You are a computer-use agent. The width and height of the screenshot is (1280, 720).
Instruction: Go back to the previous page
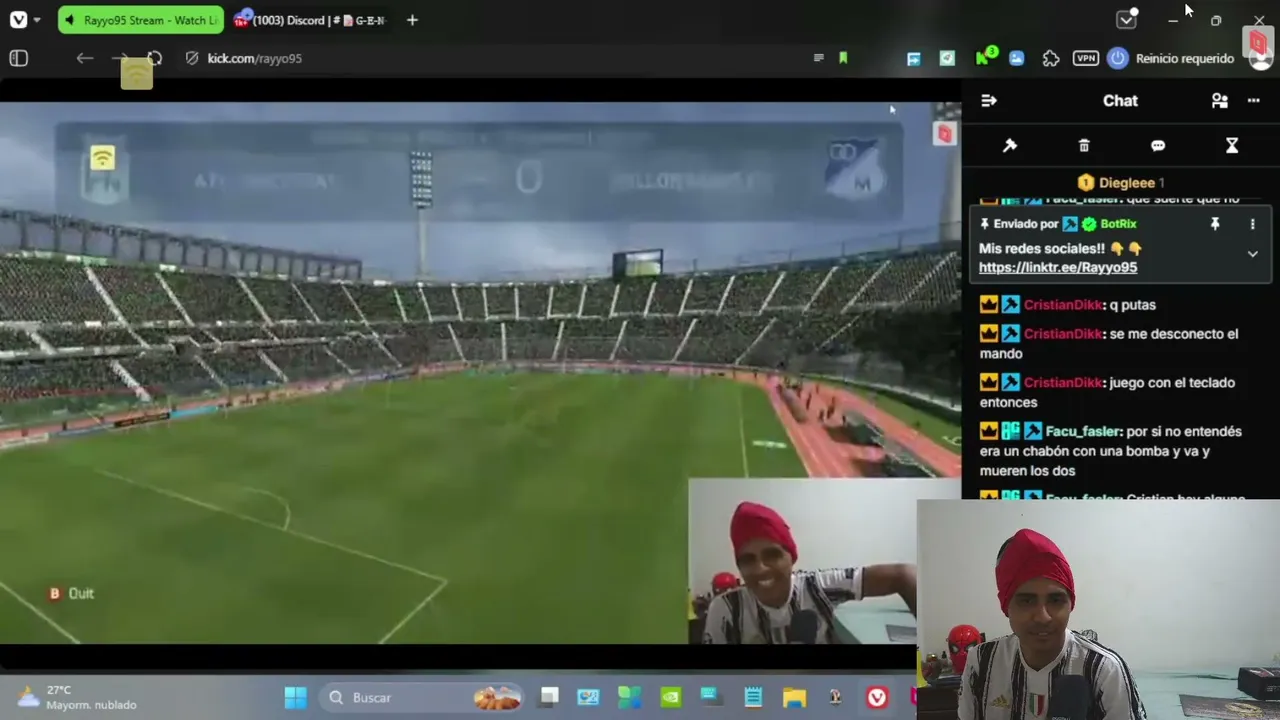[85, 58]
